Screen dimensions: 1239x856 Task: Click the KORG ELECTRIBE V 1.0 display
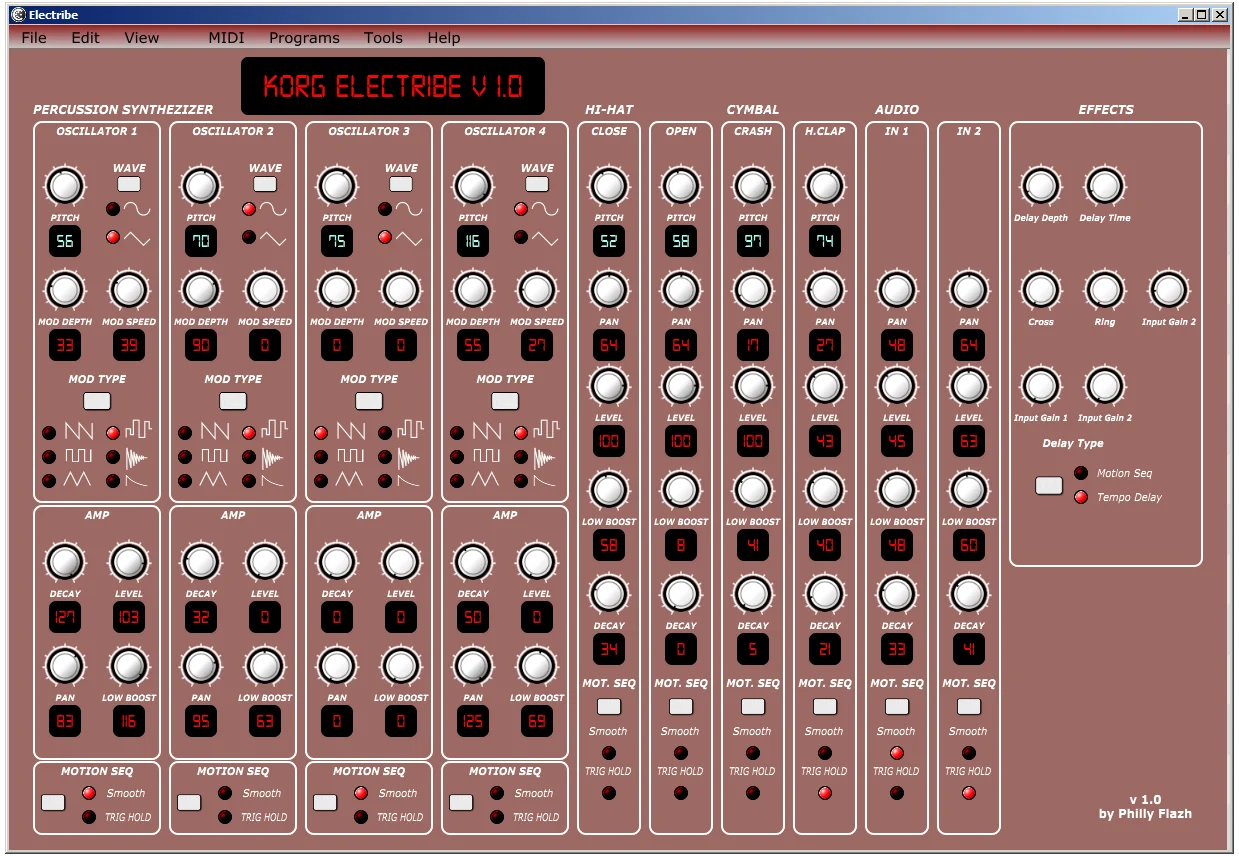tap(393, 86)
